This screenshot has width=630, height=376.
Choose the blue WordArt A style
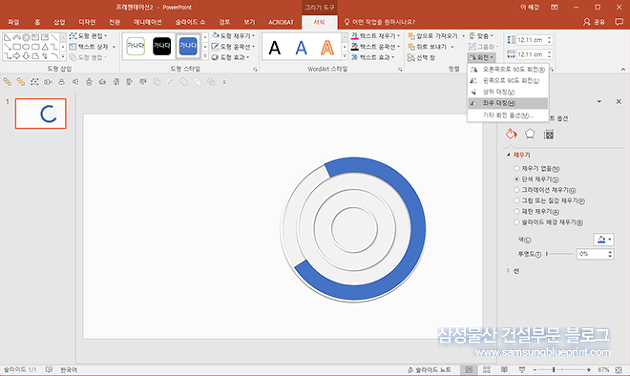coord(301,48)
